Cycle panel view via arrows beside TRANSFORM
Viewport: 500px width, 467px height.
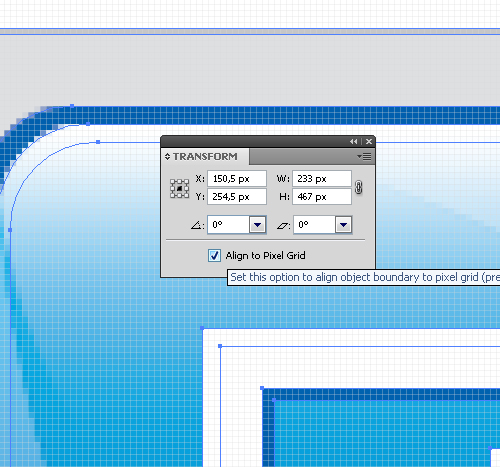click(x=167, y=156)
